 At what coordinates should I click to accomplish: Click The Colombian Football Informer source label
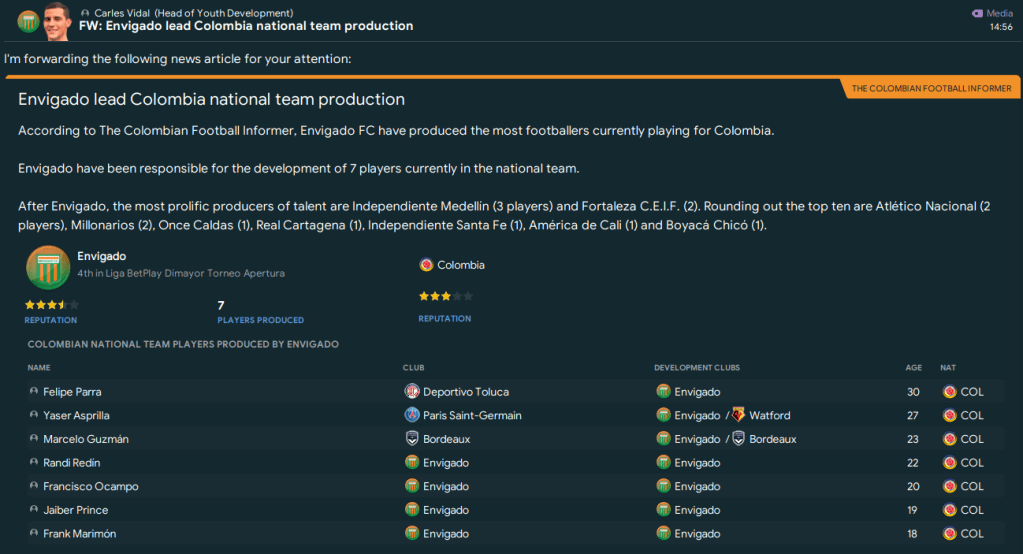931,89
